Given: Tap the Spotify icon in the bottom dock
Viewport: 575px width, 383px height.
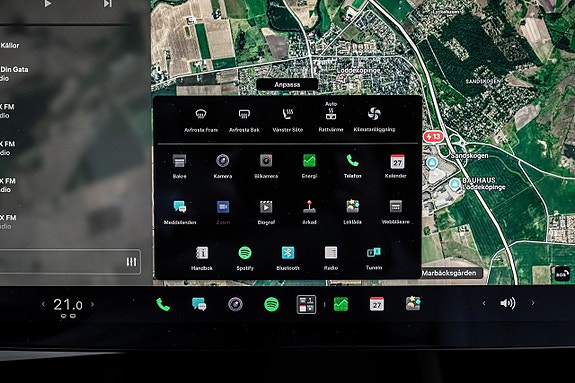Looking at the screenshot, I should (x=271, y=304).
